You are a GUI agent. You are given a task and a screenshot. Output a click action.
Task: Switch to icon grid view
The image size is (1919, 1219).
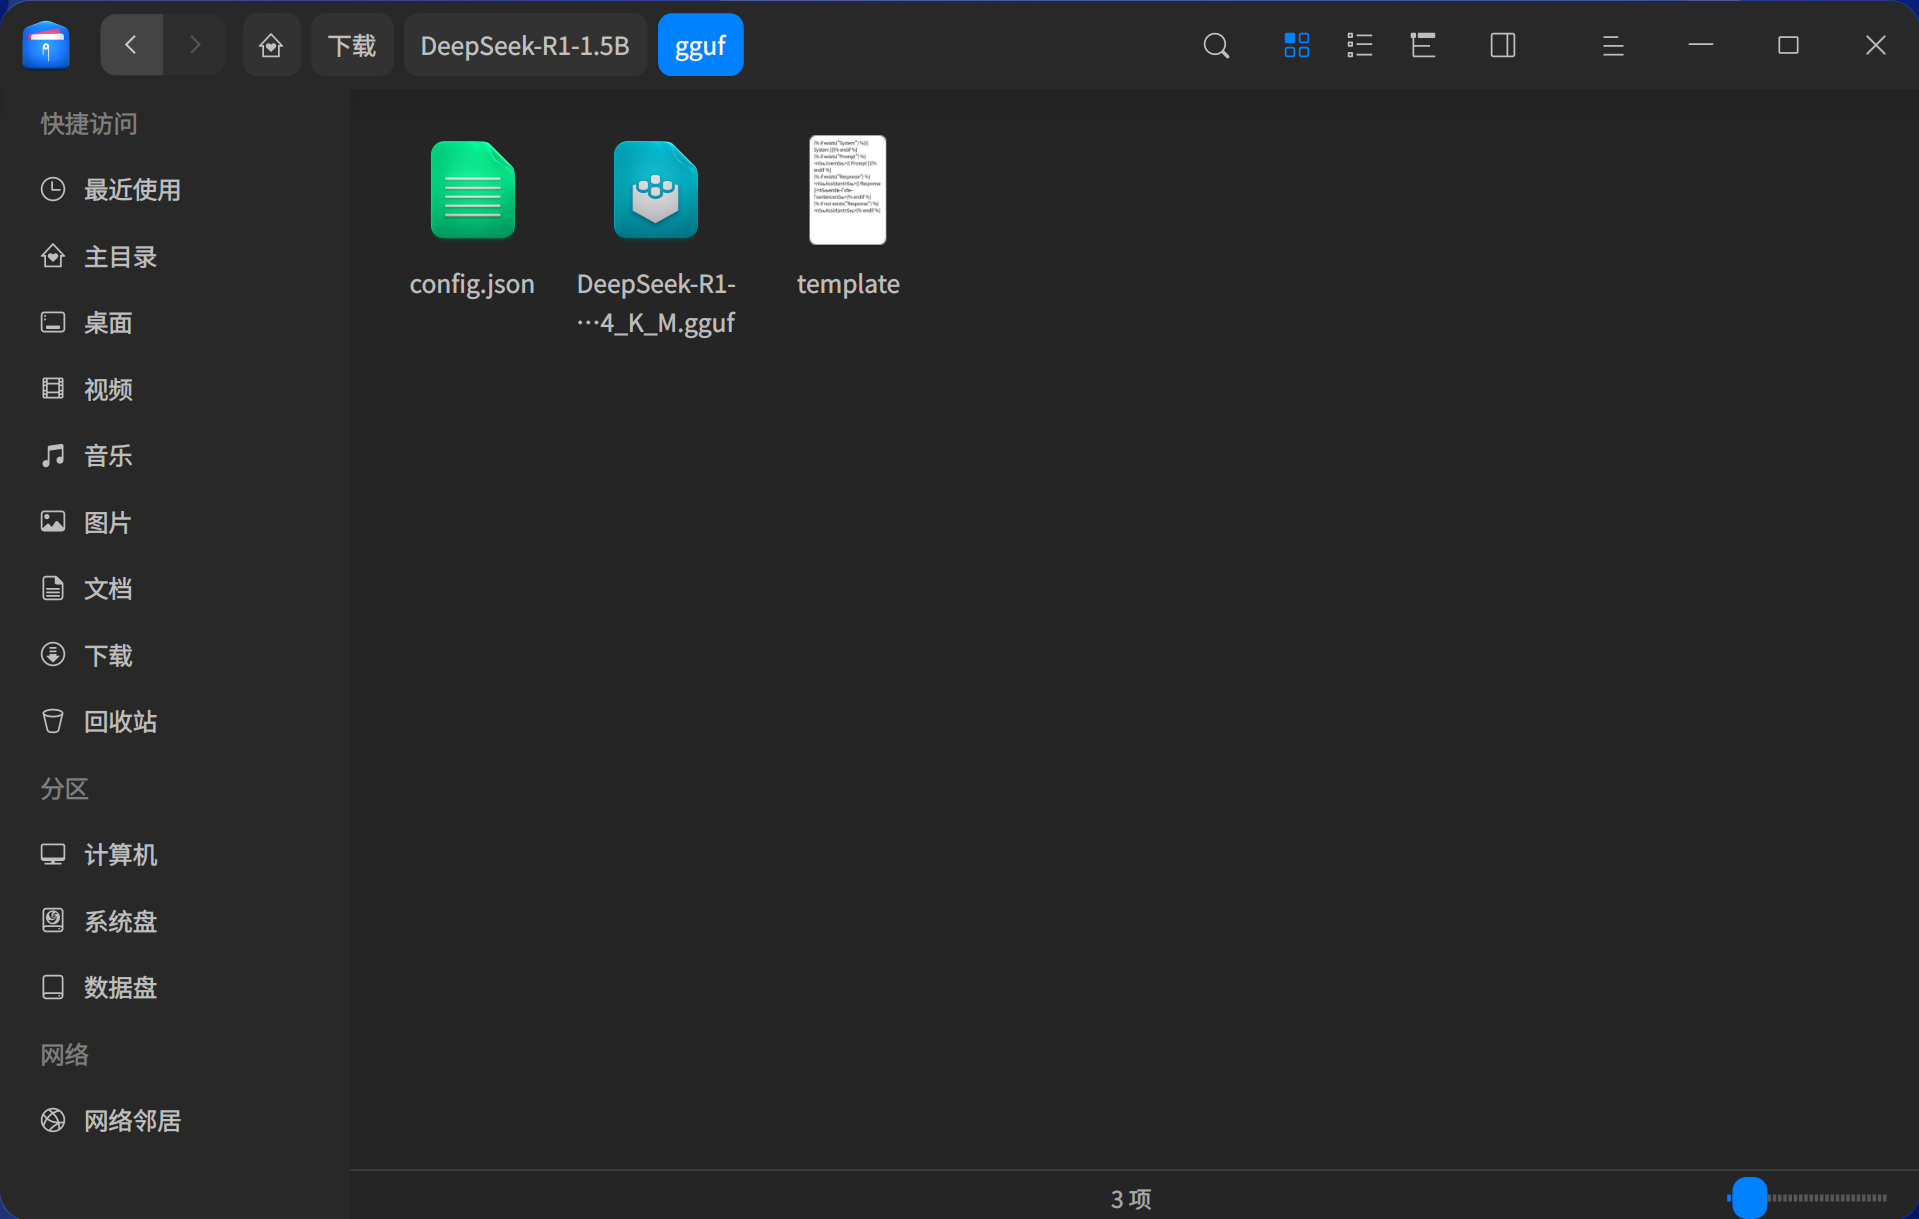1296,45
